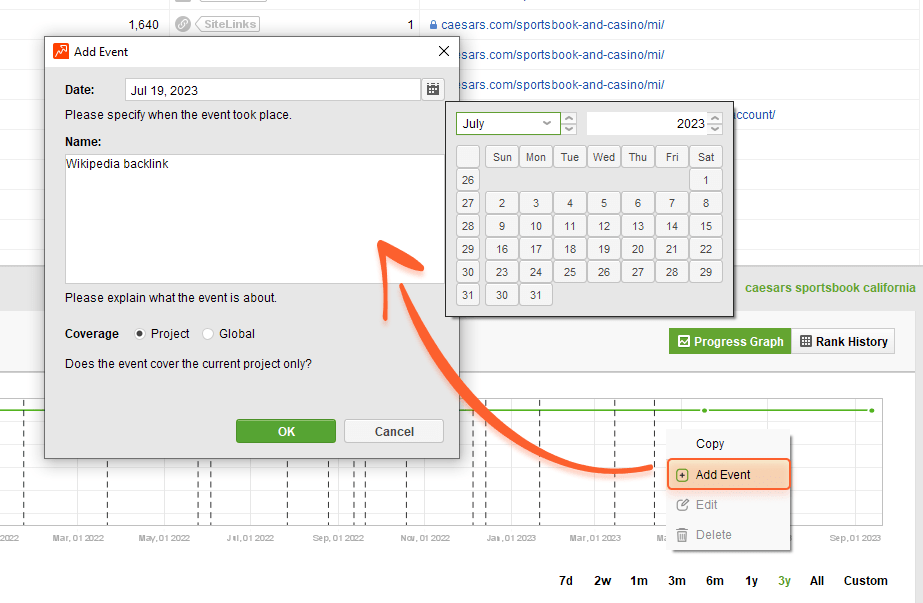Image resolution: width=923 pixels, height=603 pixels.
Task: Click the Add Event plus icon in the context menu
Action: pos(682,475)
